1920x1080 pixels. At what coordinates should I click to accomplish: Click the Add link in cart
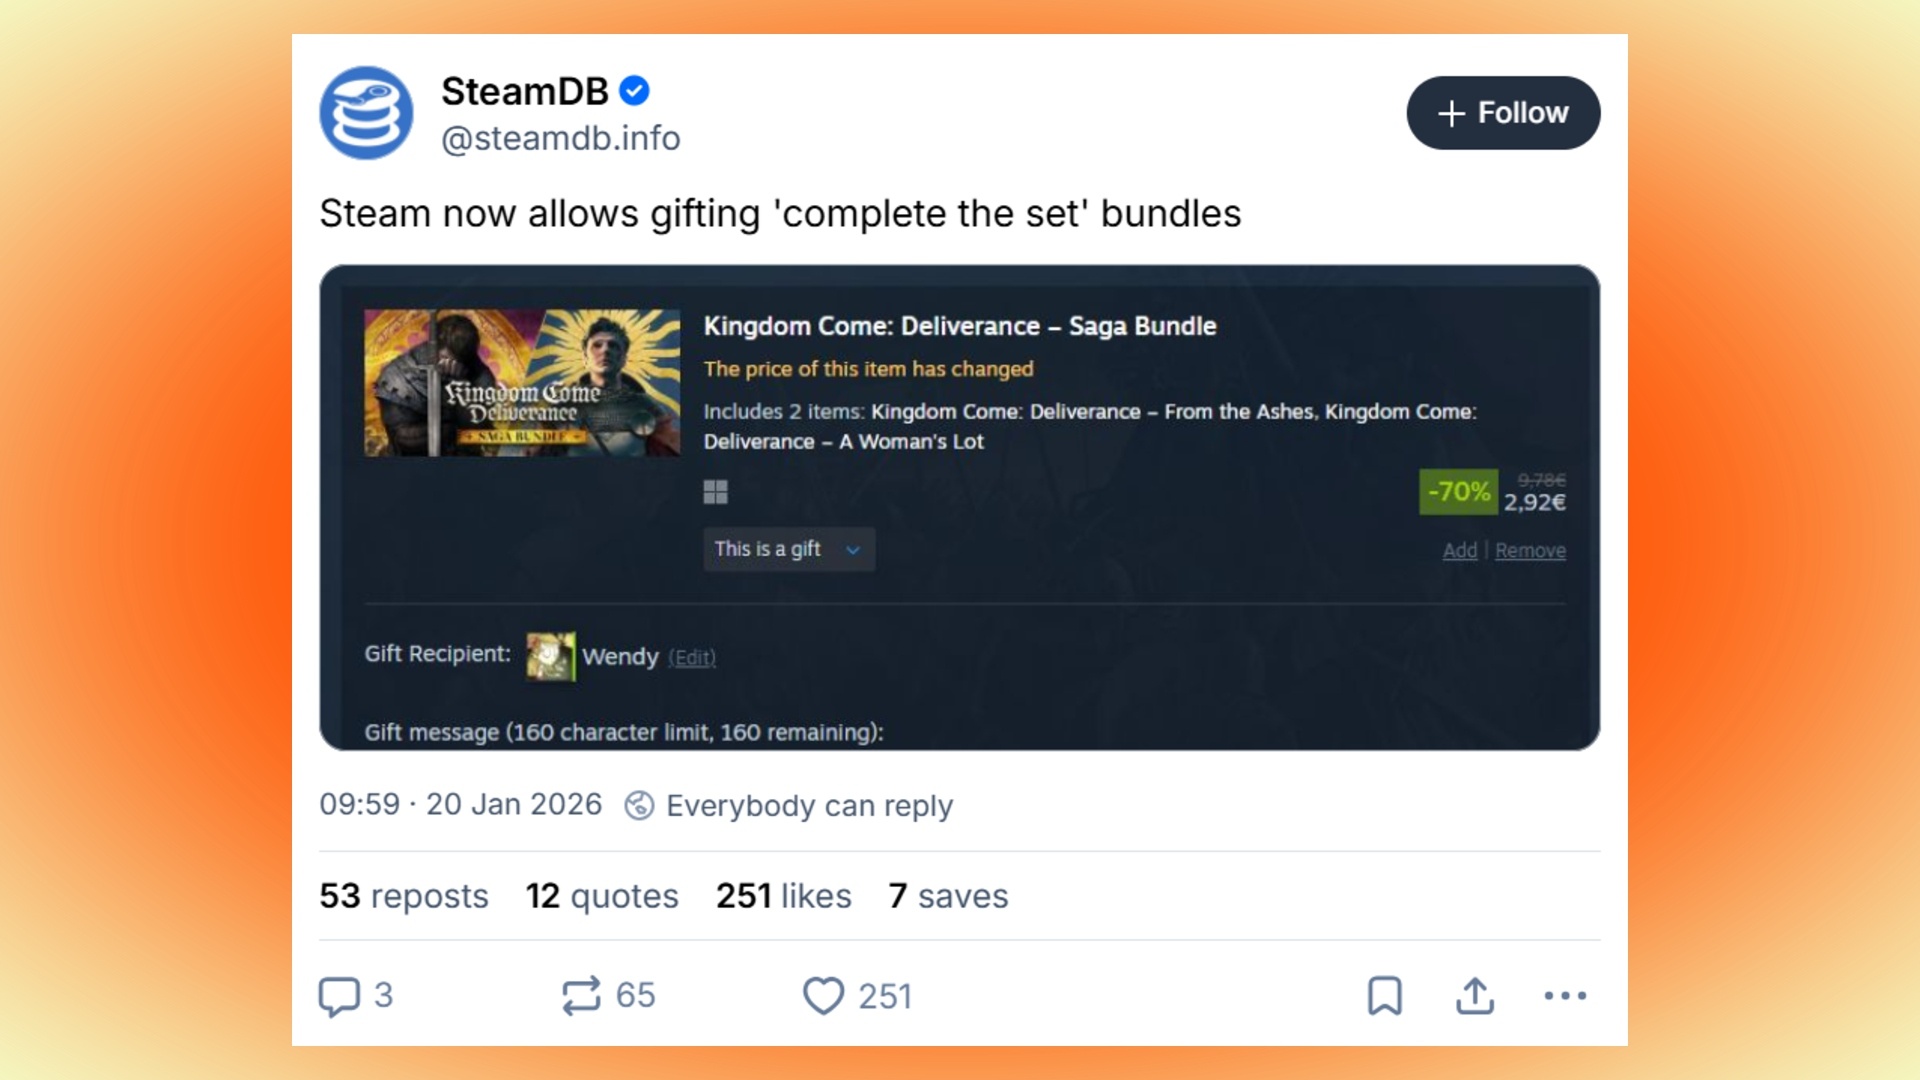[x=1460, y=551]
